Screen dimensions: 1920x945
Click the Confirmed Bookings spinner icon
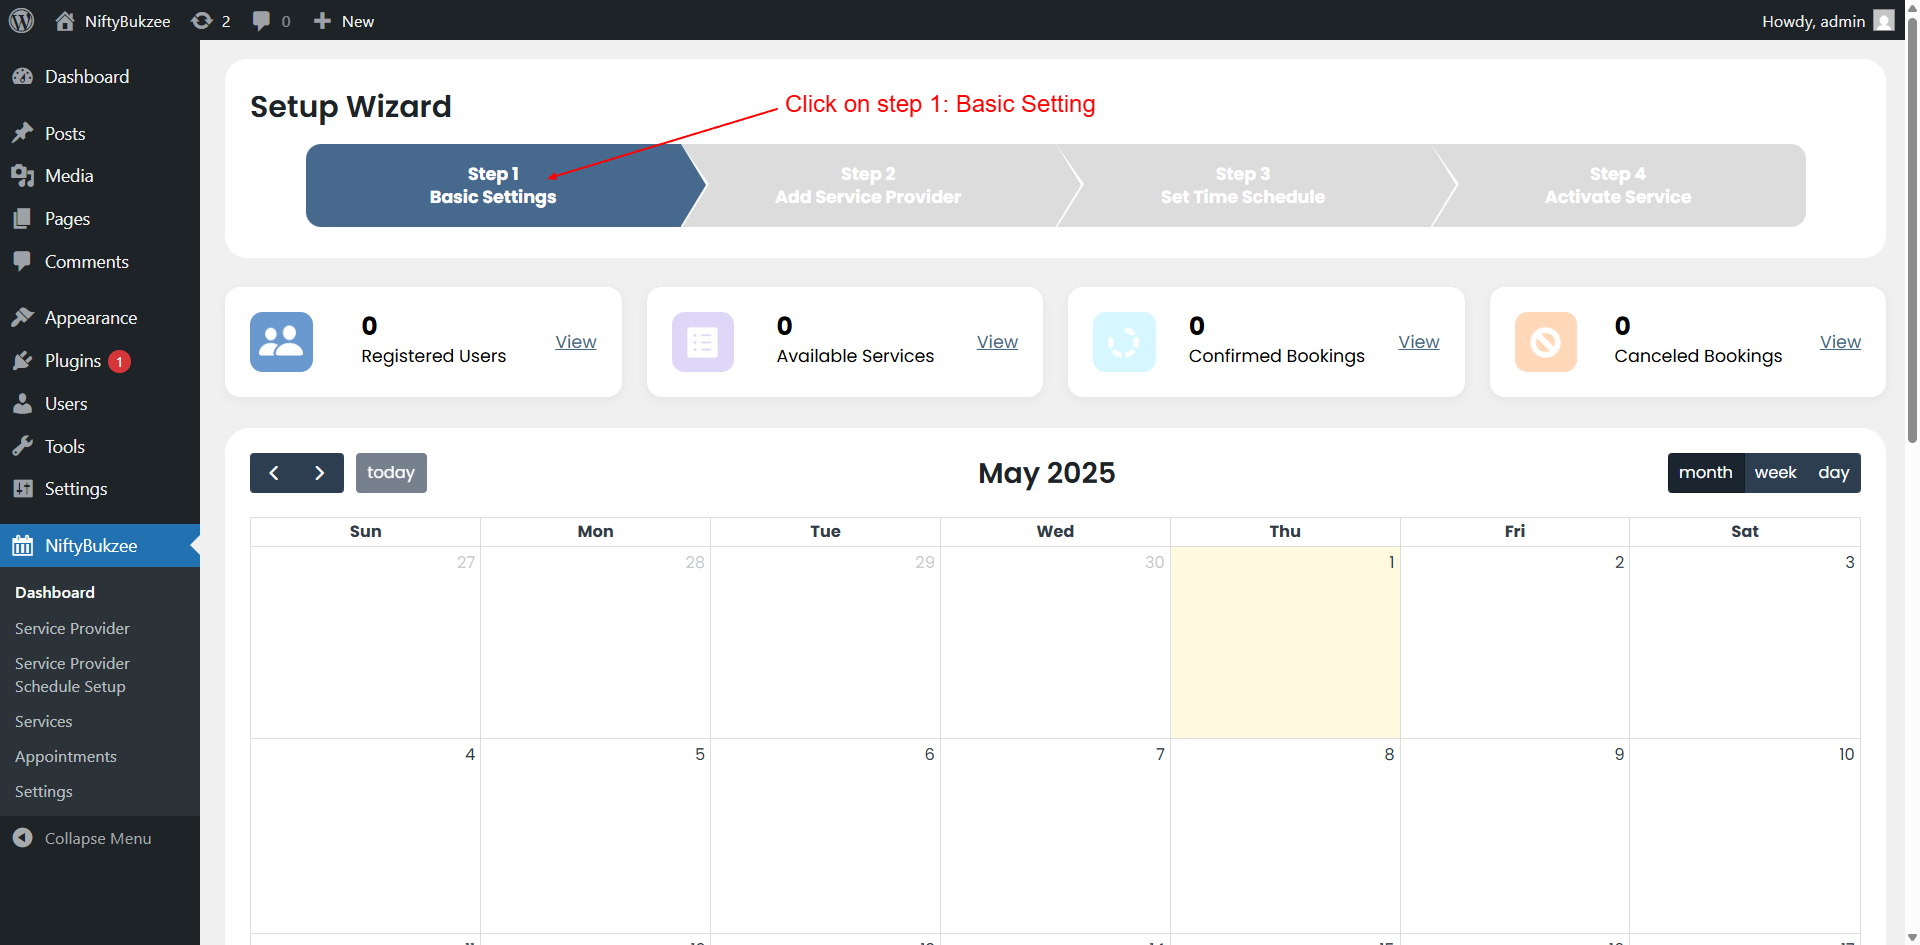click(1124, 342)
